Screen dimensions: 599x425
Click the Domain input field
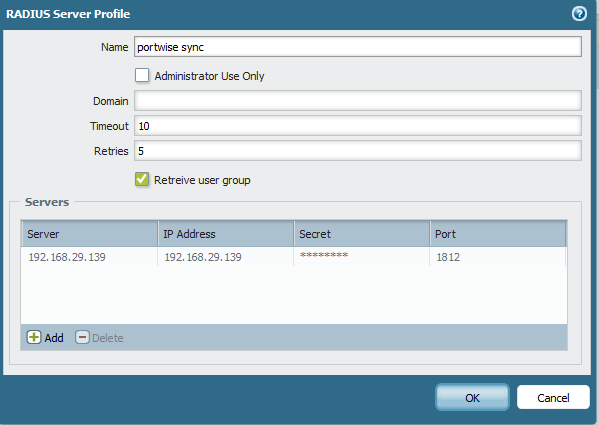pos(358,101)
